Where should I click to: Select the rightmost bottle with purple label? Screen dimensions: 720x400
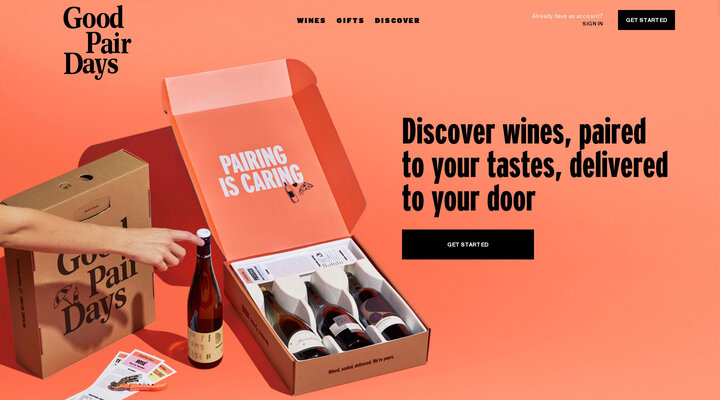(378, 307)
